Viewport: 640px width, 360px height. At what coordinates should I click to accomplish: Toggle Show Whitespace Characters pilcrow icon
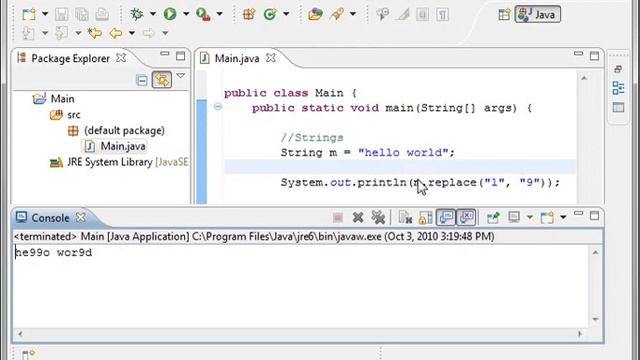tap(442, 15)
